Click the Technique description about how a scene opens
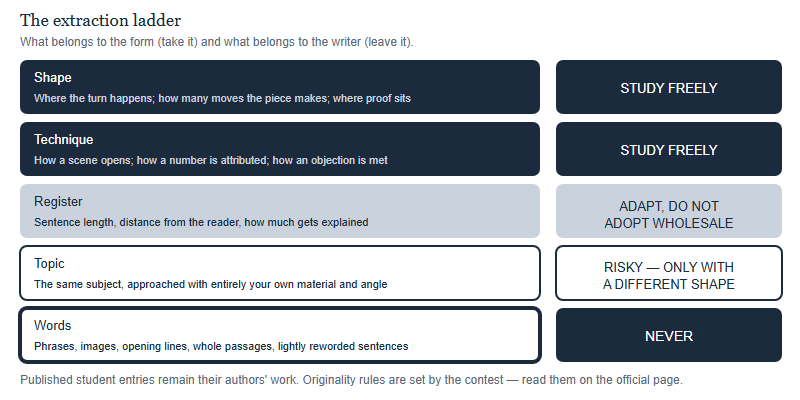The height and width of the screenshot is (400, 800). tap(211, 160)
